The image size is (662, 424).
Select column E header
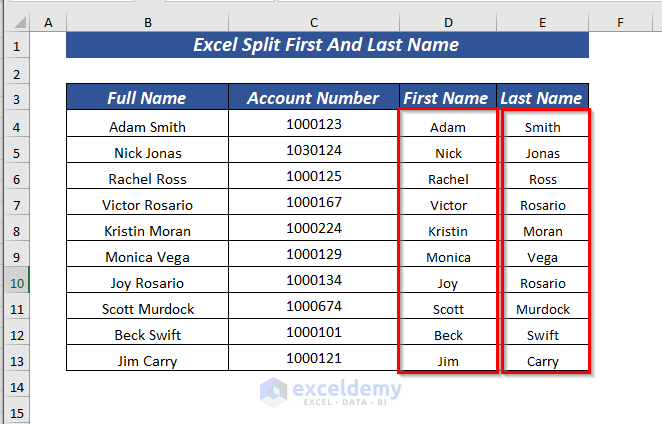542,22
